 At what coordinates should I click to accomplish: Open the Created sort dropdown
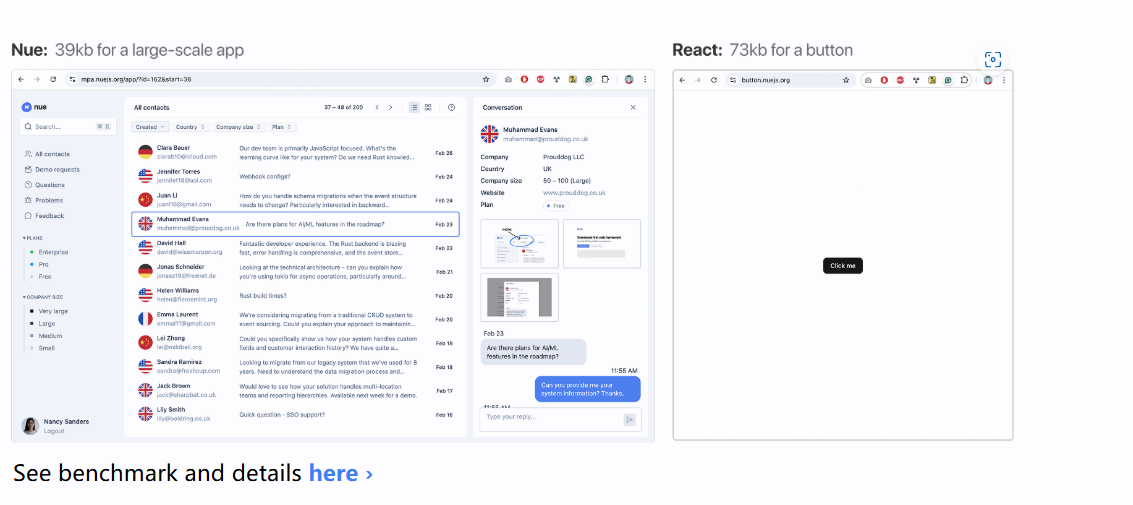coord(150,127)
